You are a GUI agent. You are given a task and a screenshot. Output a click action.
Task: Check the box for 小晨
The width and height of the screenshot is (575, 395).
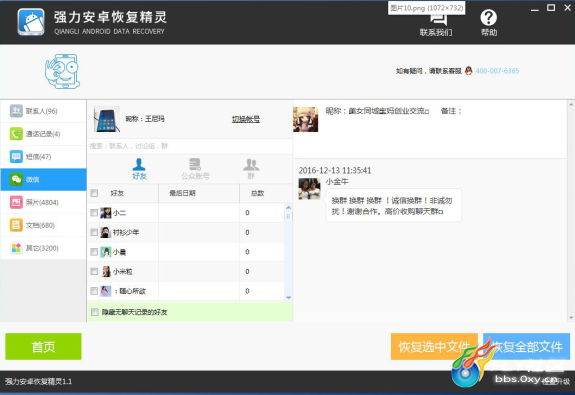94,252
